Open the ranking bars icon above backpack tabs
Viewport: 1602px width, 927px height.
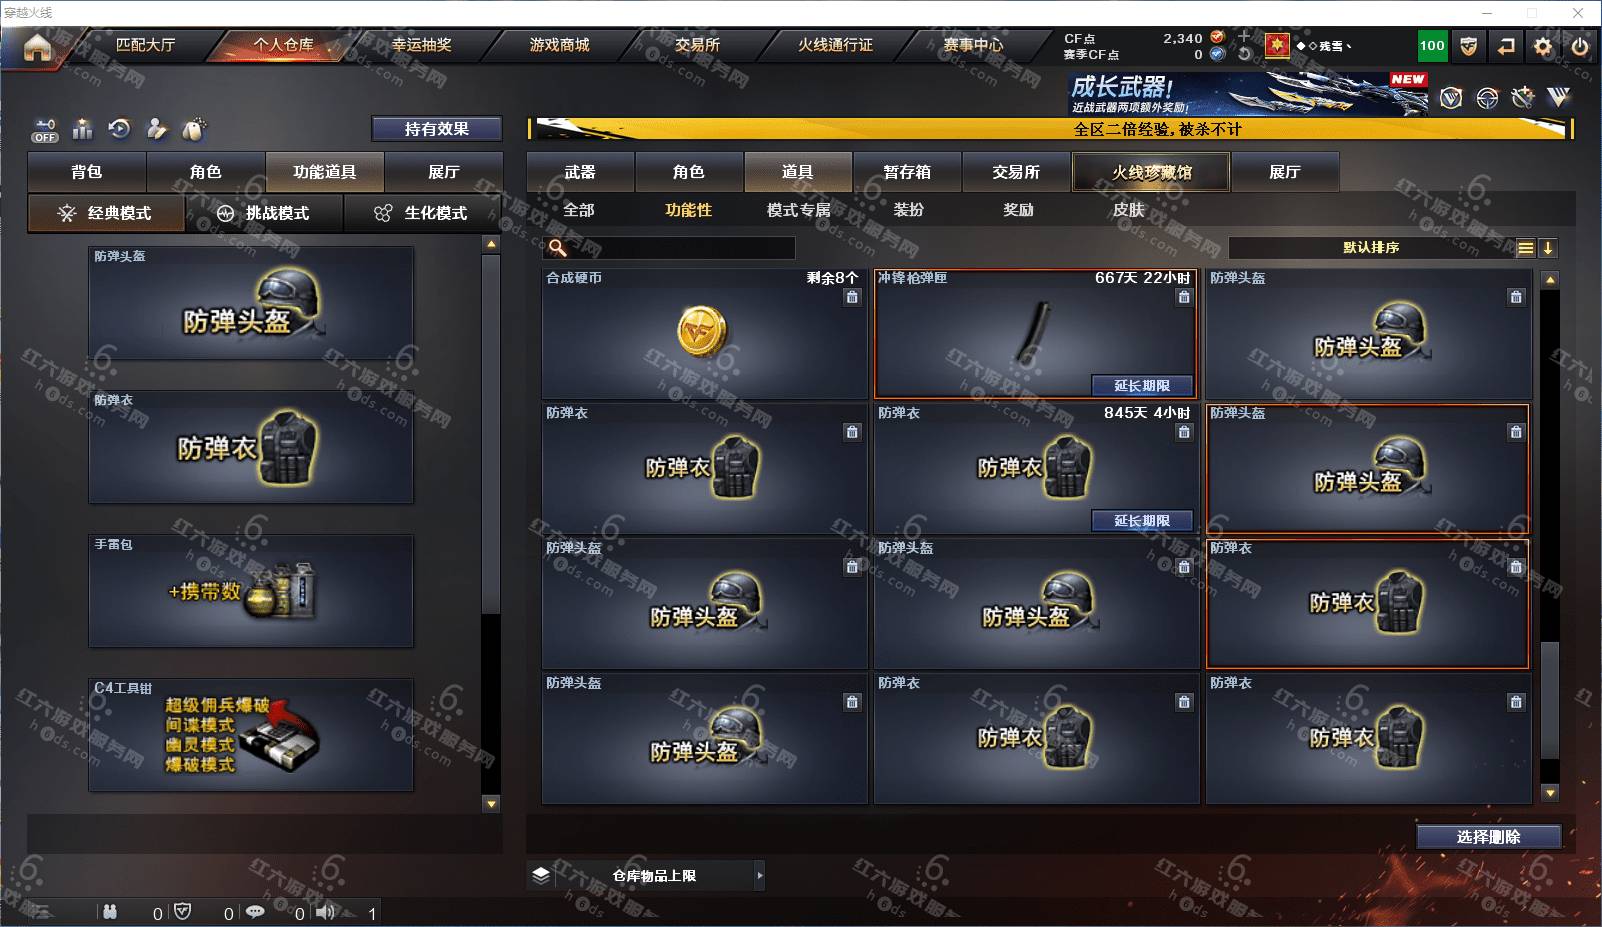pyautogui.click(x=83, y=129)
